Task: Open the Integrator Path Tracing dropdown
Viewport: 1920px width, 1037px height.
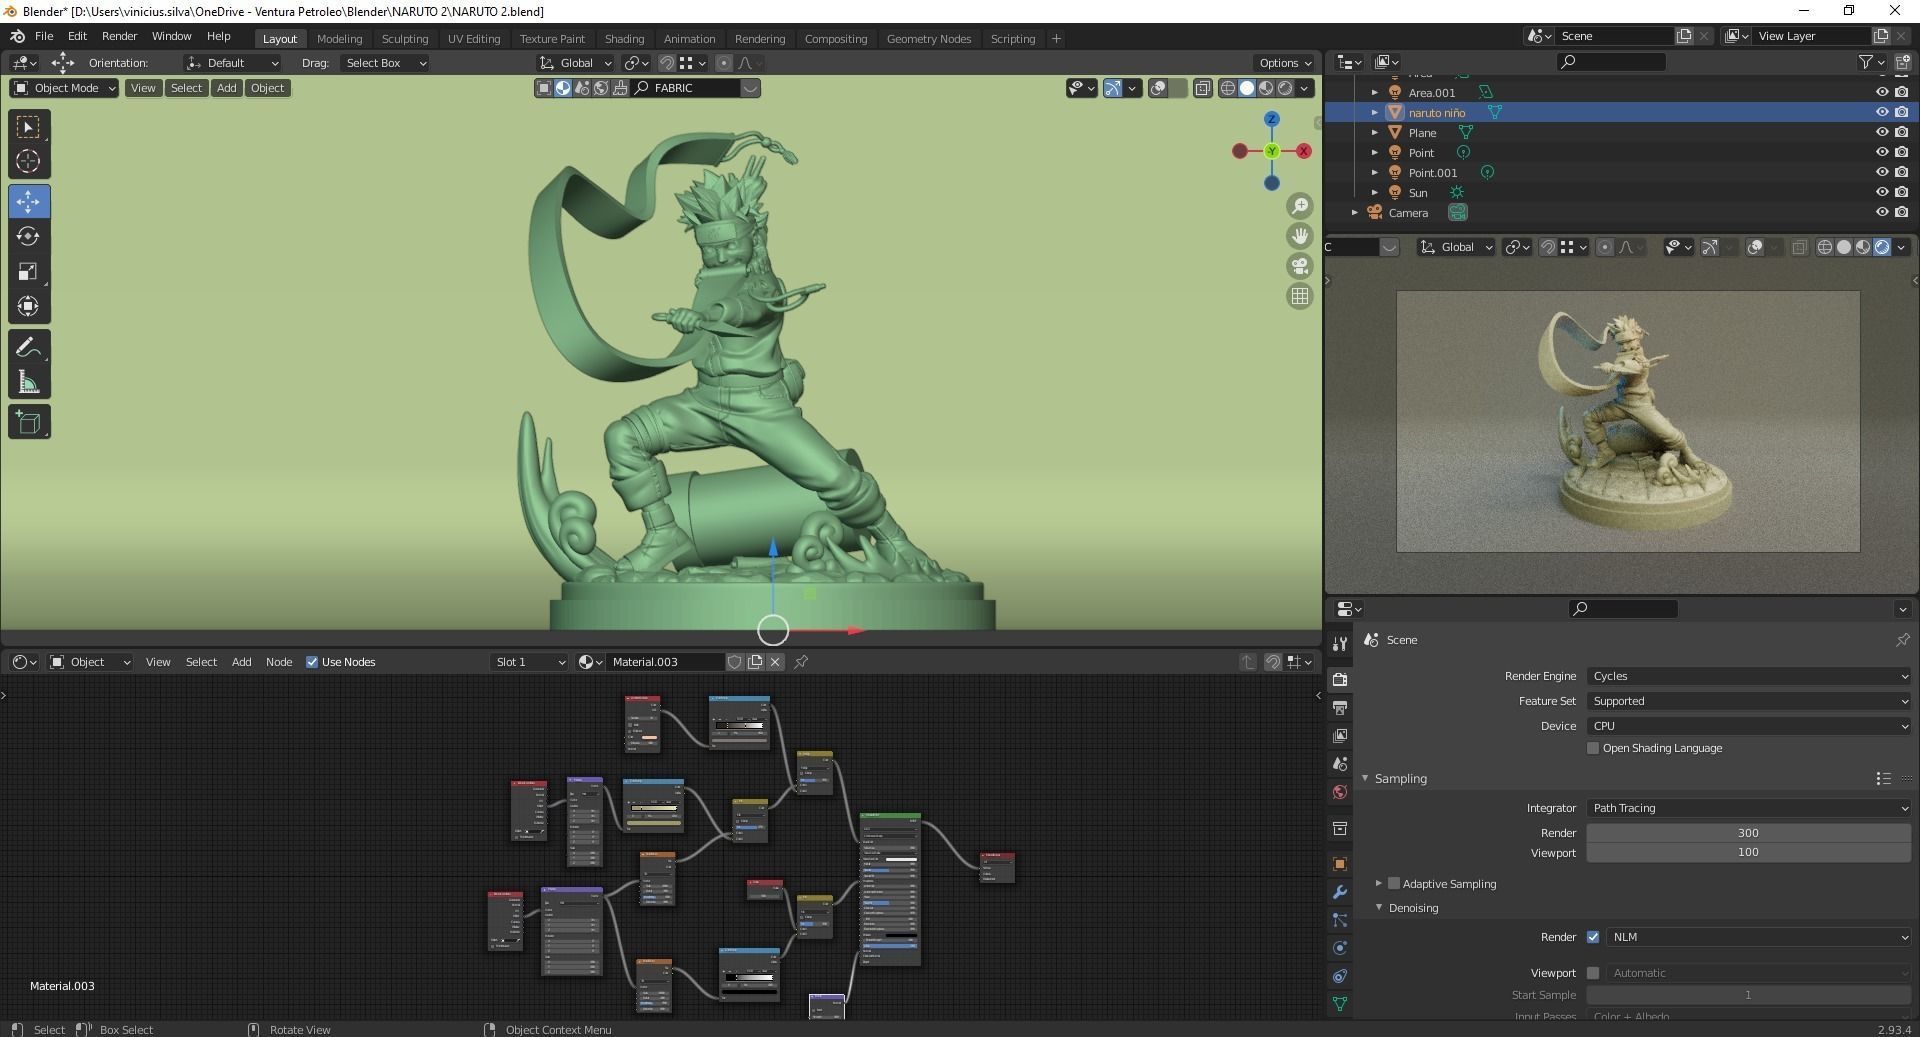Action: [x=1749, y=808]
